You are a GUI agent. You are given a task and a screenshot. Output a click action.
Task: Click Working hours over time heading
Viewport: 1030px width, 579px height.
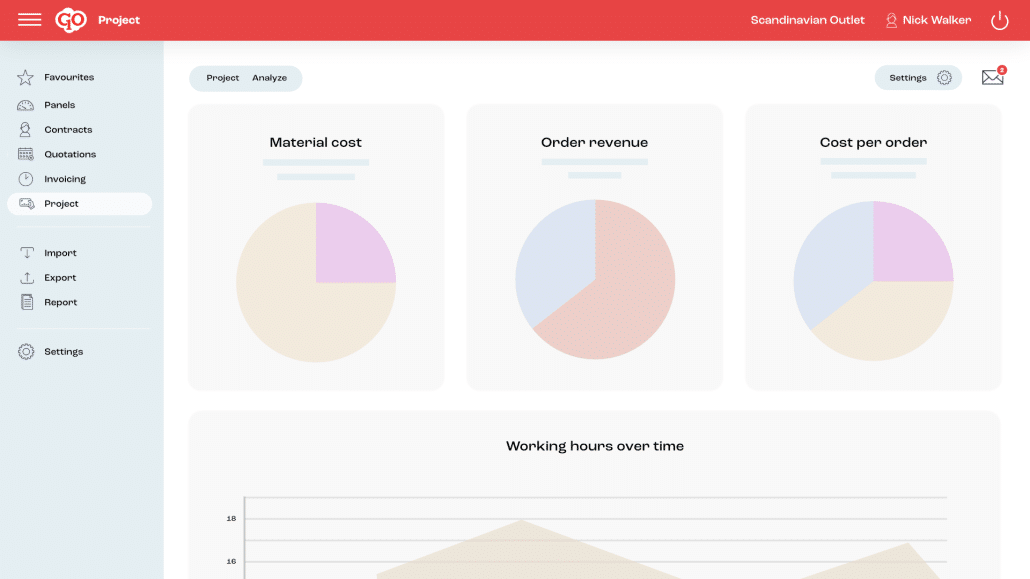pyautogui.click(x=594, y=446)
